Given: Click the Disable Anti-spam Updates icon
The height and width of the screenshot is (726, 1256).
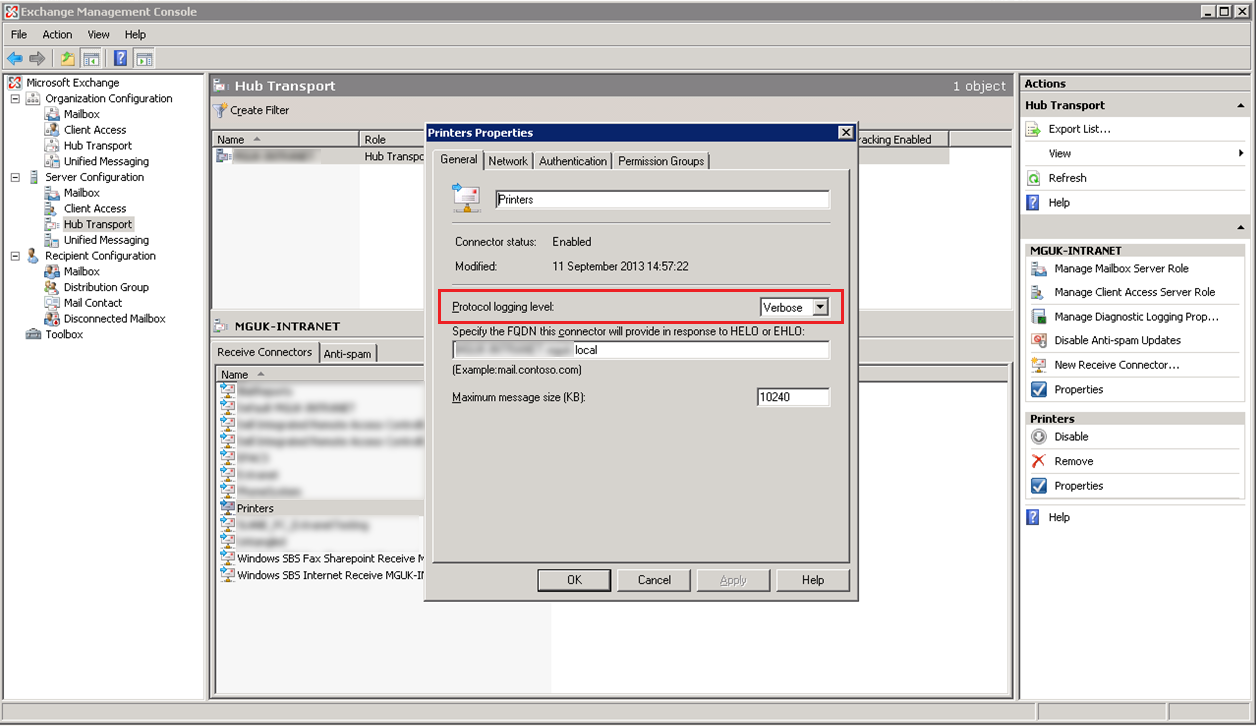Looking at the screenshot, I should point(1039,340).
